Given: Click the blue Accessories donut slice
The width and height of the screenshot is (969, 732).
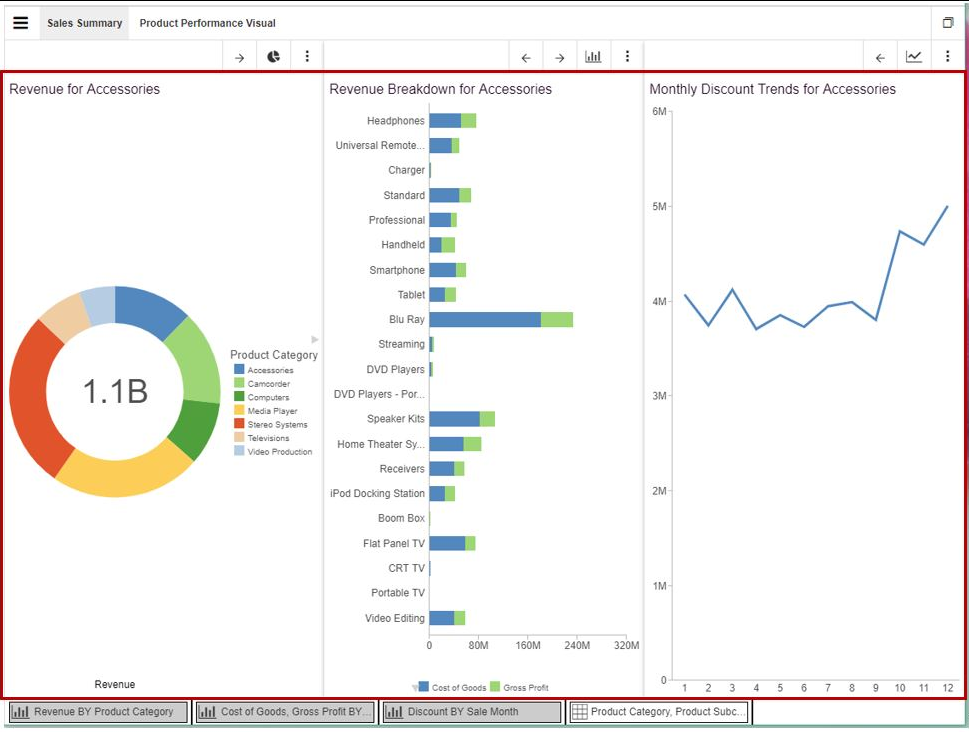Looking at the screenshot, I should pyautogui.click(x=147, y=308).
